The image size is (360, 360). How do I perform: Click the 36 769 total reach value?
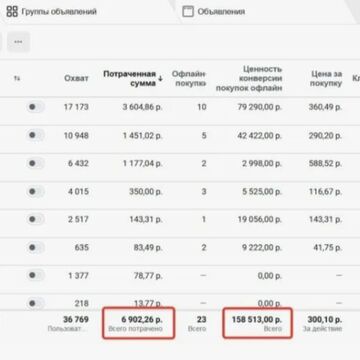coord(76,320)
